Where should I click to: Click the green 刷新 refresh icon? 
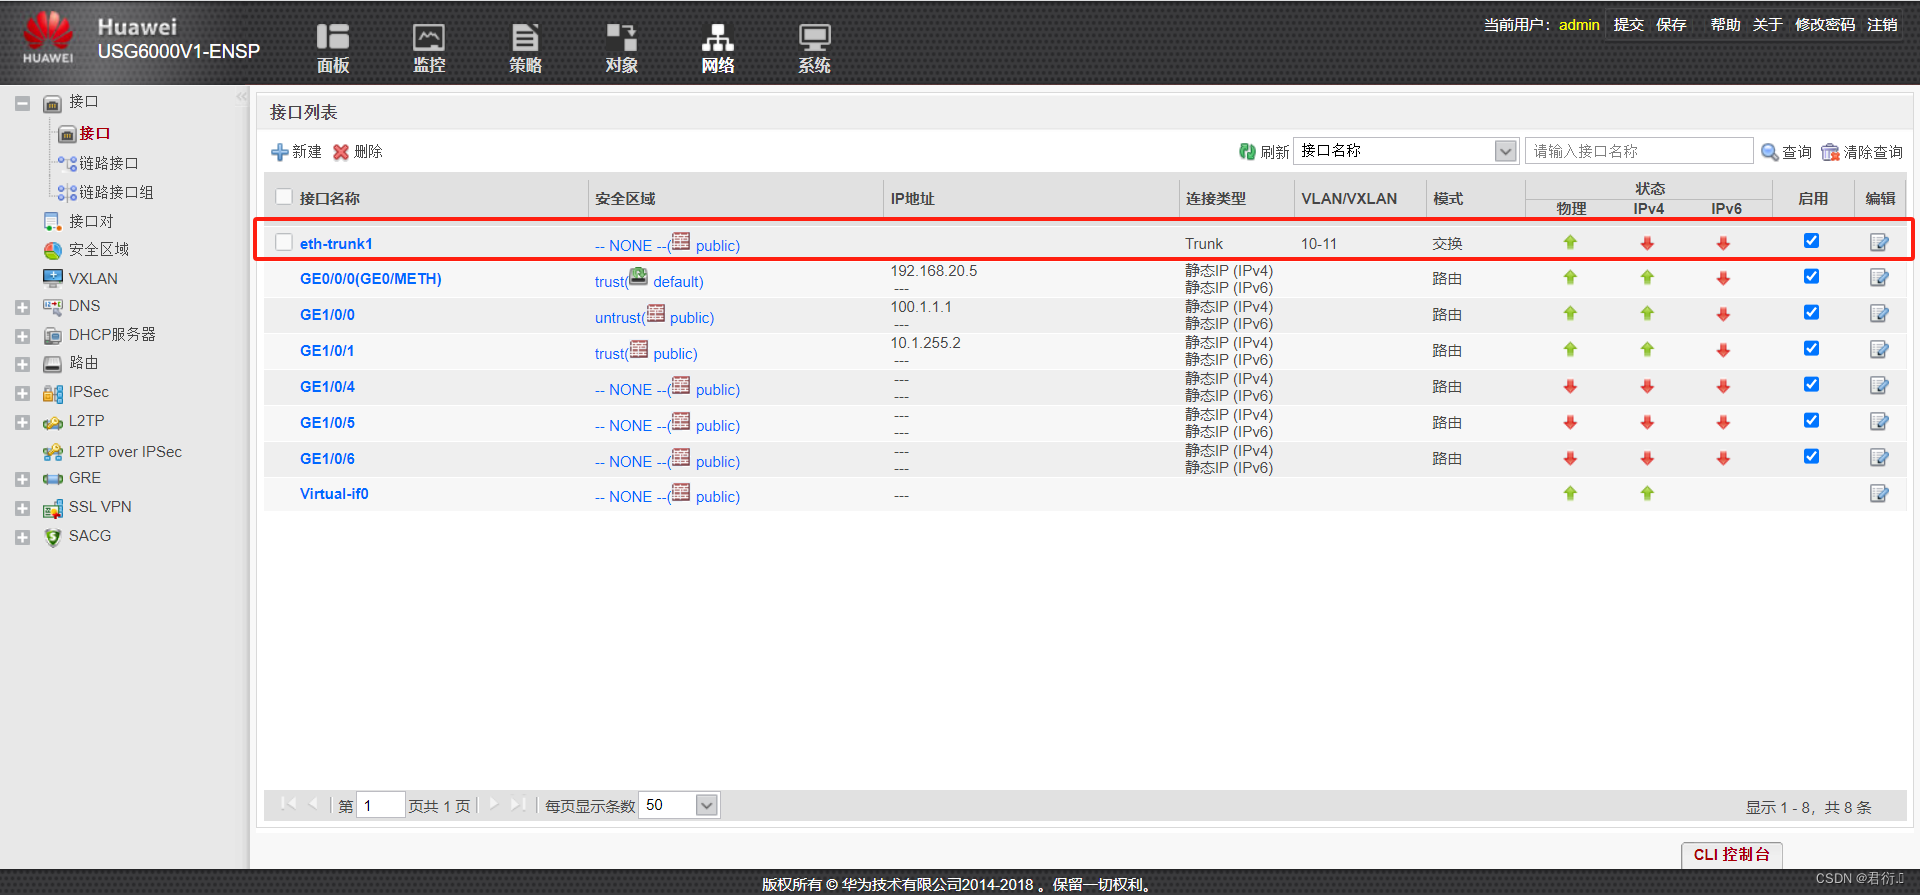1247,151
